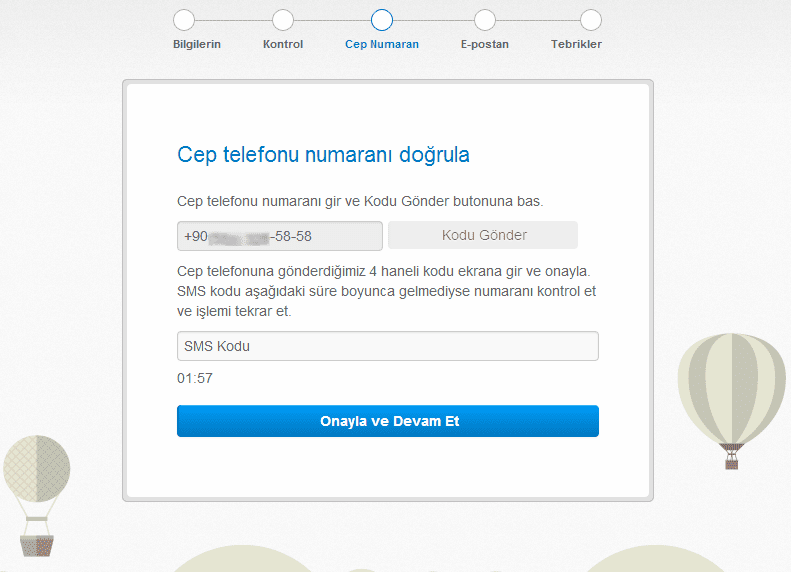Click the Tebrikler step circle

(x=590, y=20)
